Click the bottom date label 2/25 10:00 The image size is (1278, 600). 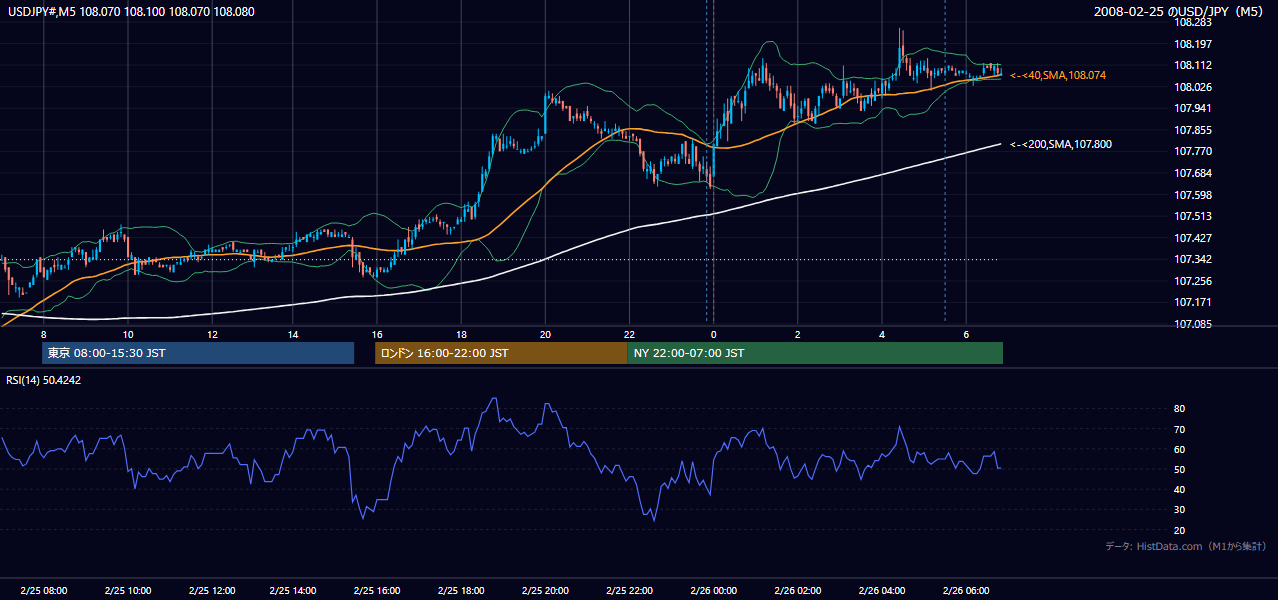[x=127, y=591]
